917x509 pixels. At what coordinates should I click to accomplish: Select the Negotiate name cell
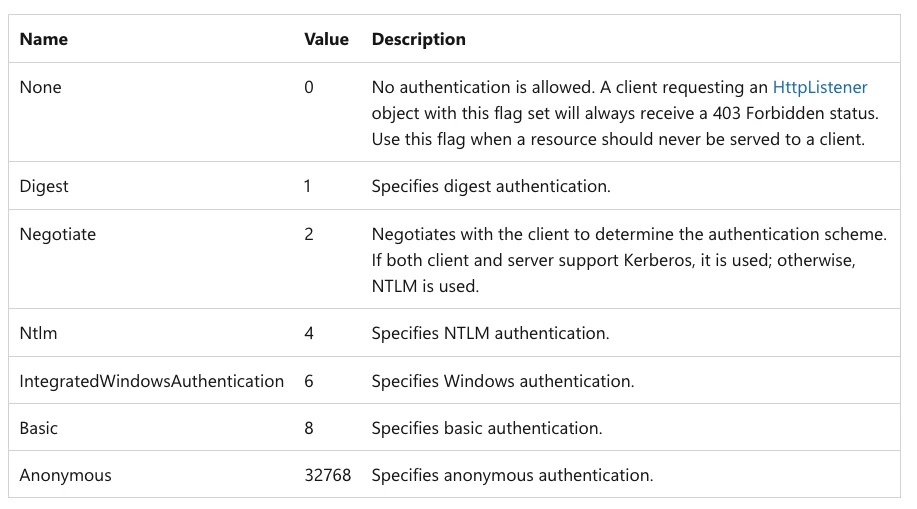coord(58,235)
